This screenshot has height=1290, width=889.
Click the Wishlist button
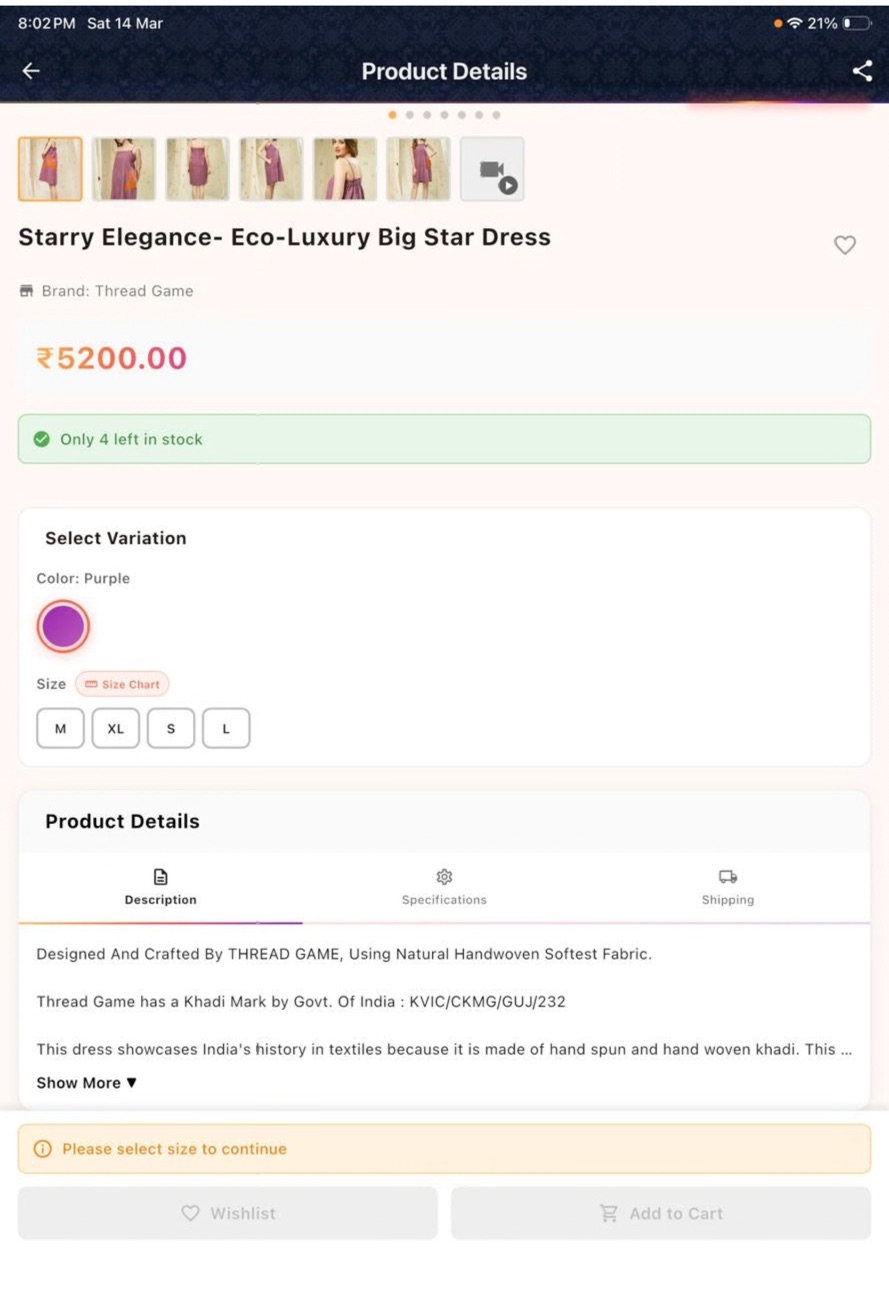pyautogui.click(x=228, y=1213)
